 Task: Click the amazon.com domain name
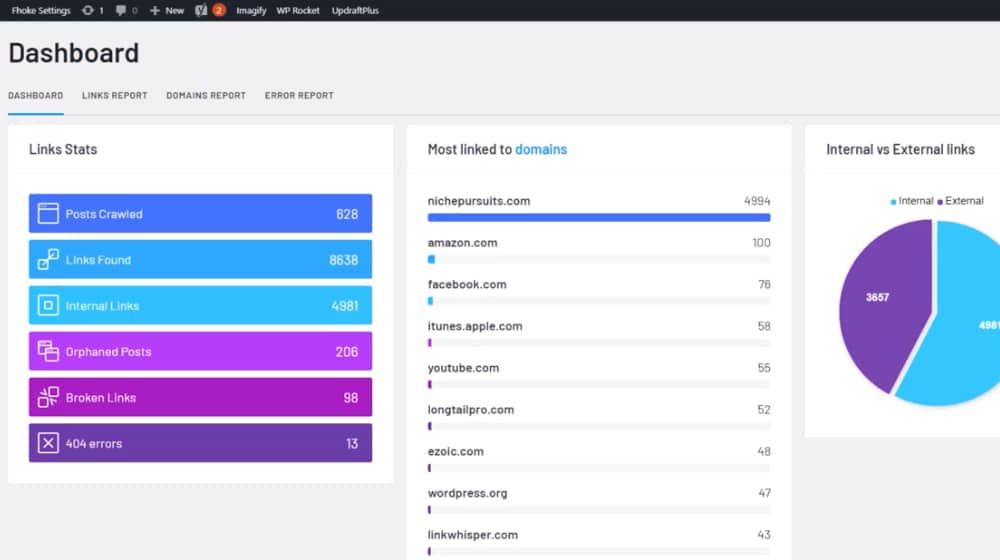tap(462, 243)
